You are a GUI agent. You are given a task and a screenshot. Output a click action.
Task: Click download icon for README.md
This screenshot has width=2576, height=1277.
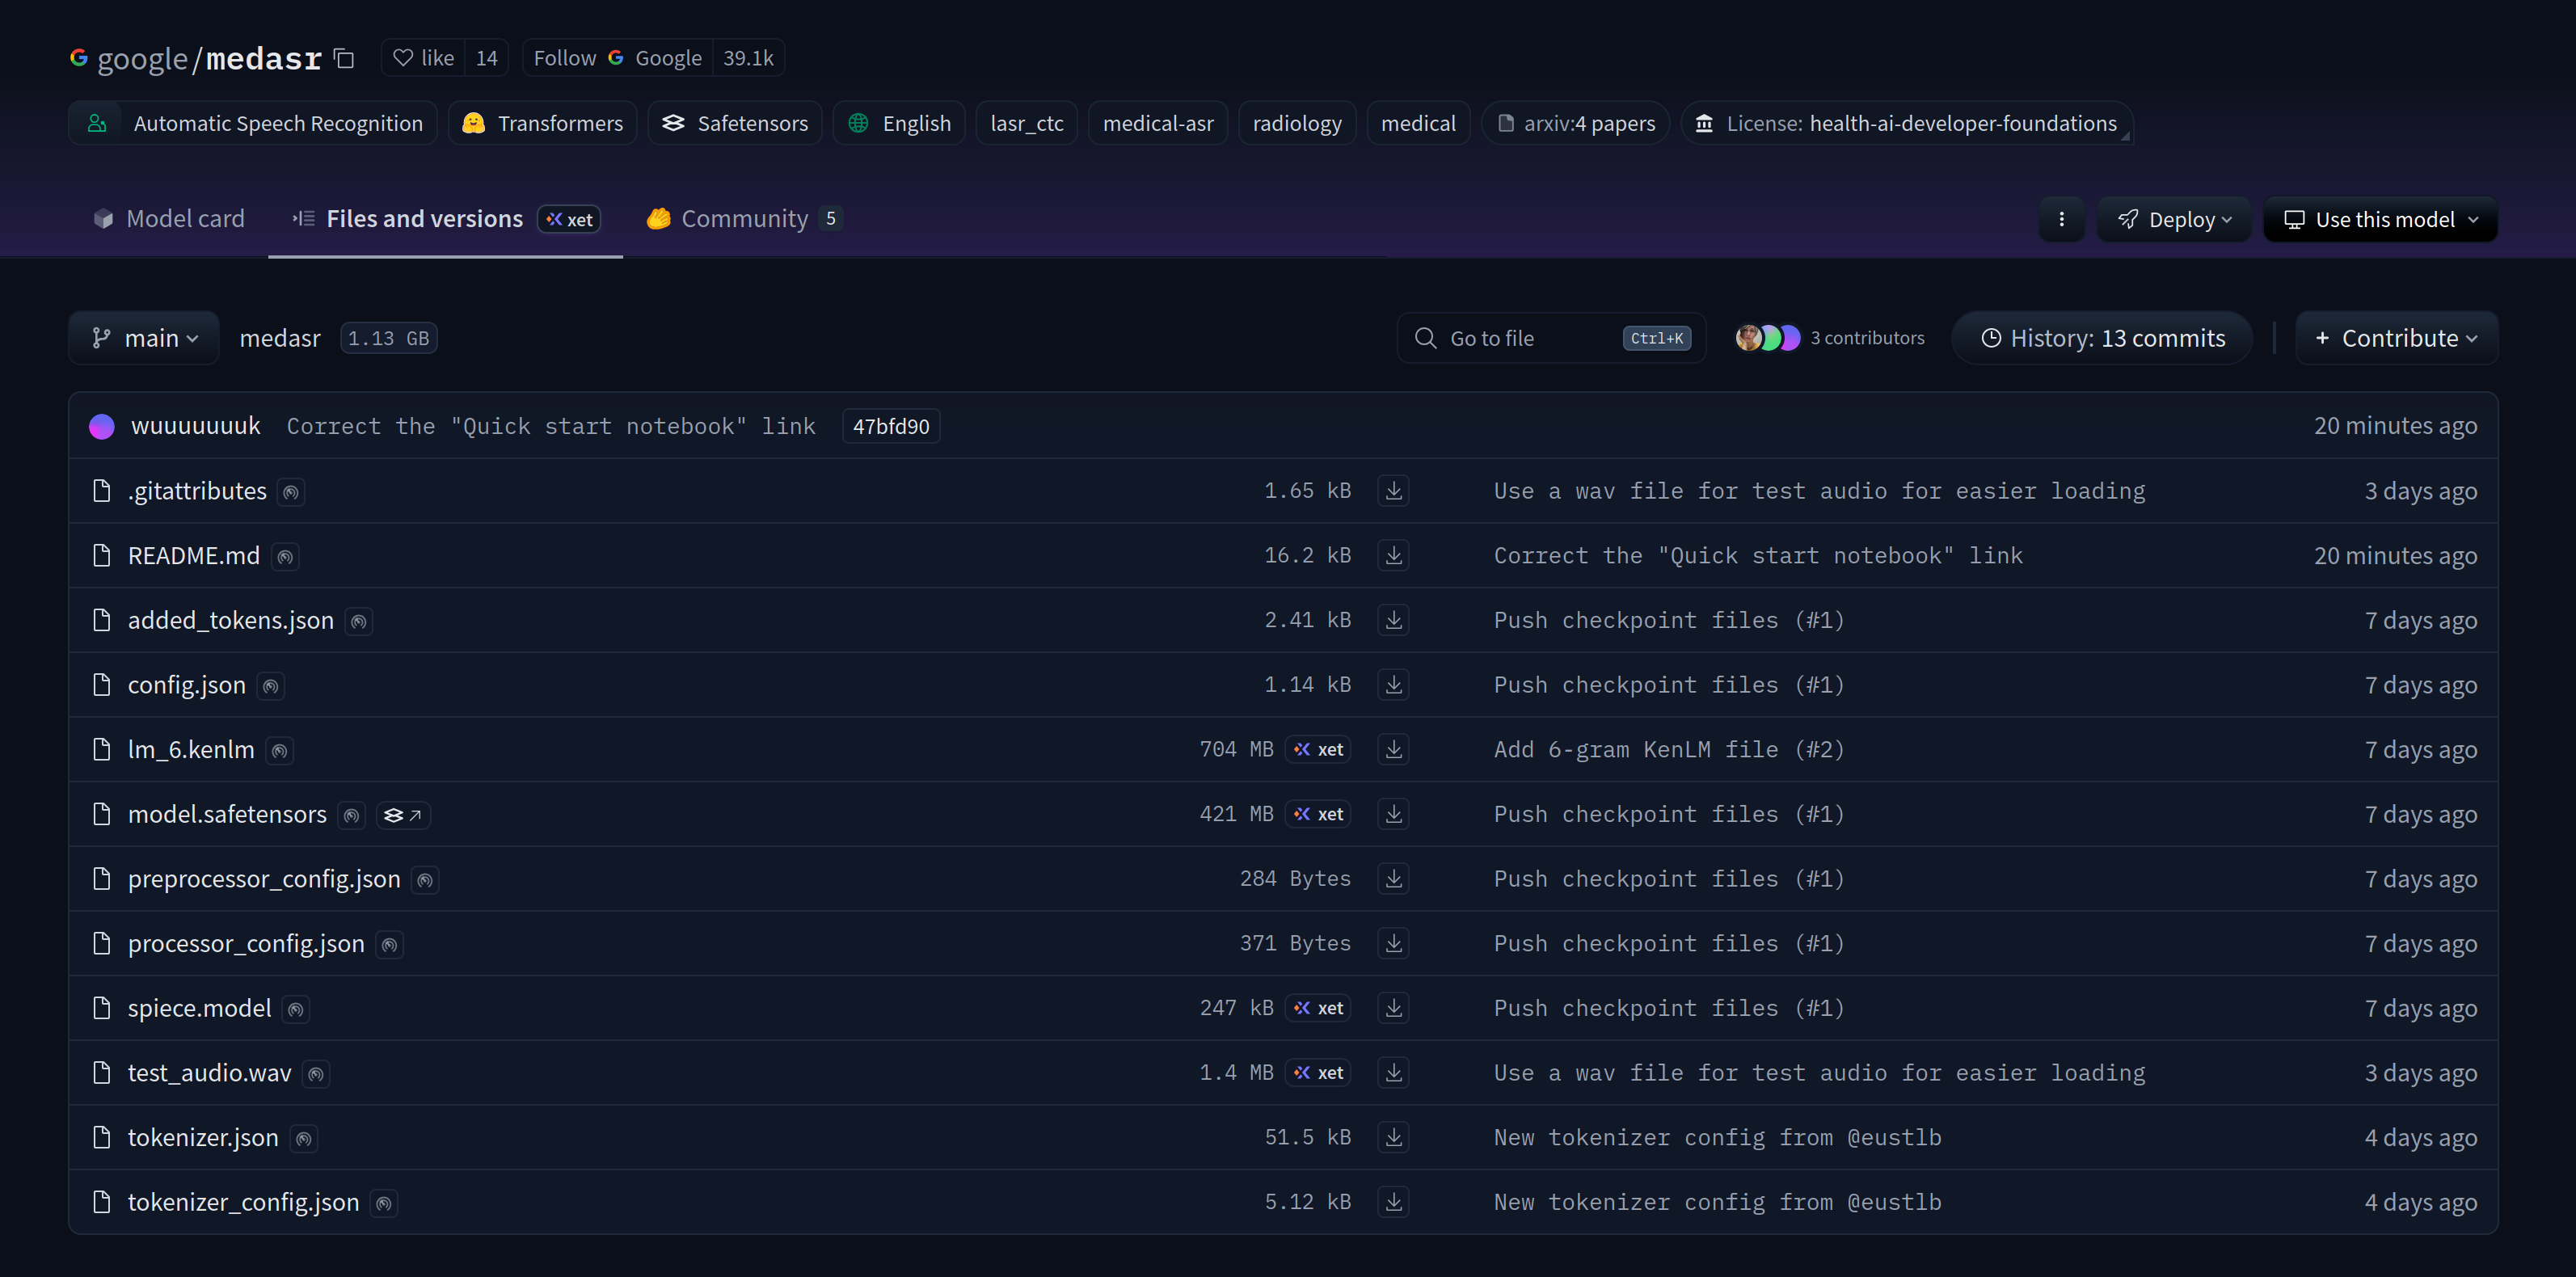[1393, 555]
